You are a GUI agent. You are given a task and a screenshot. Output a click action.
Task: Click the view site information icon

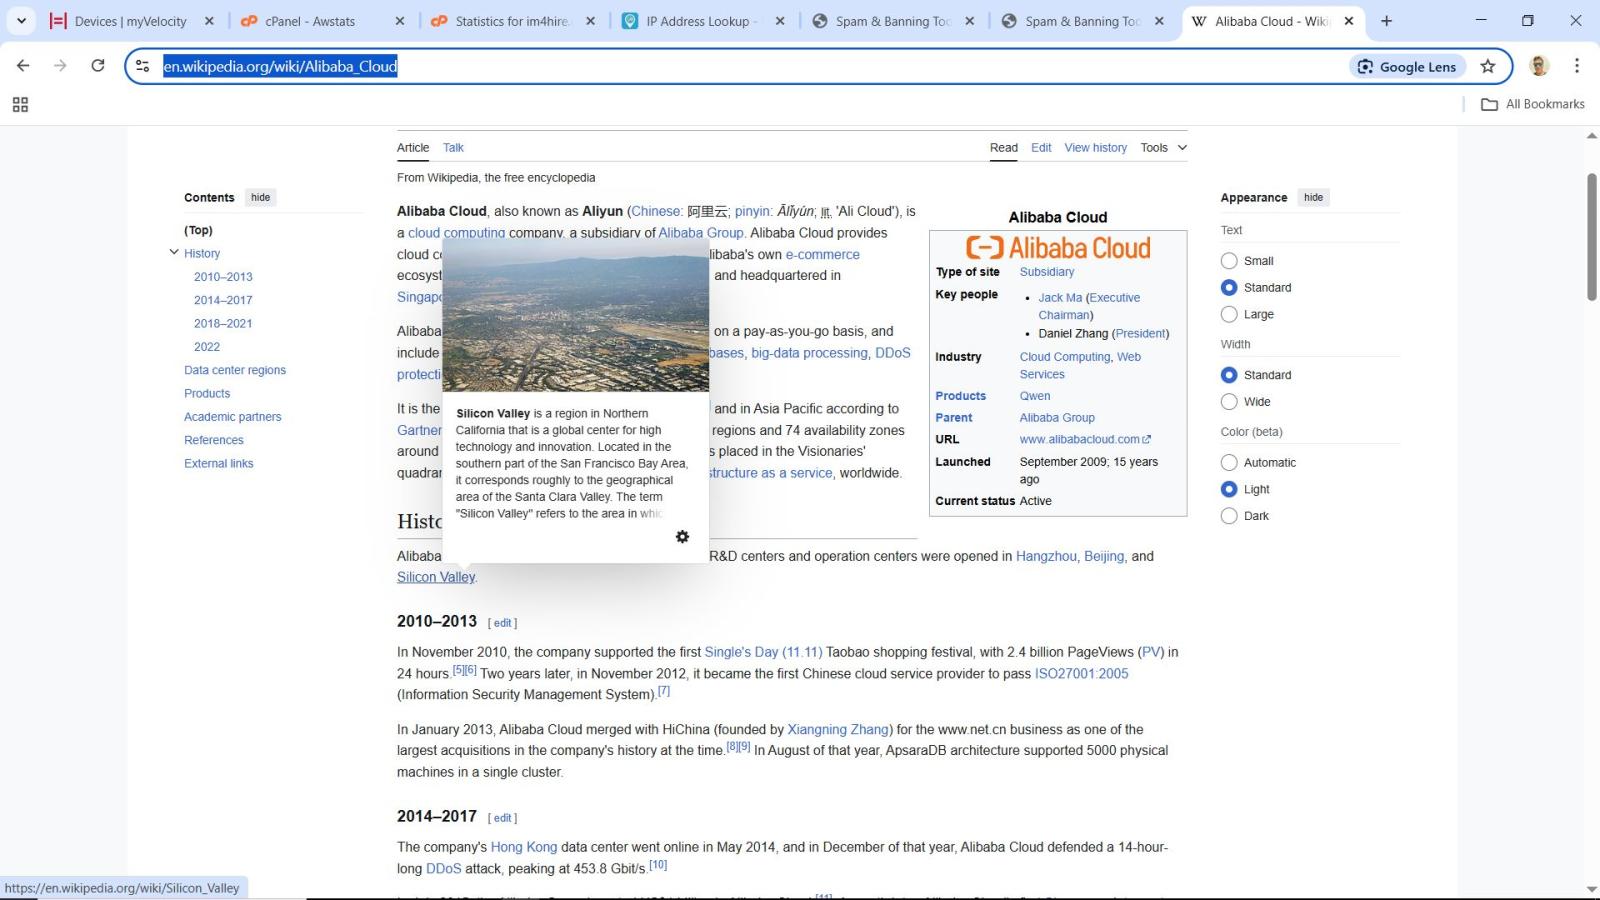pos(143,66)
